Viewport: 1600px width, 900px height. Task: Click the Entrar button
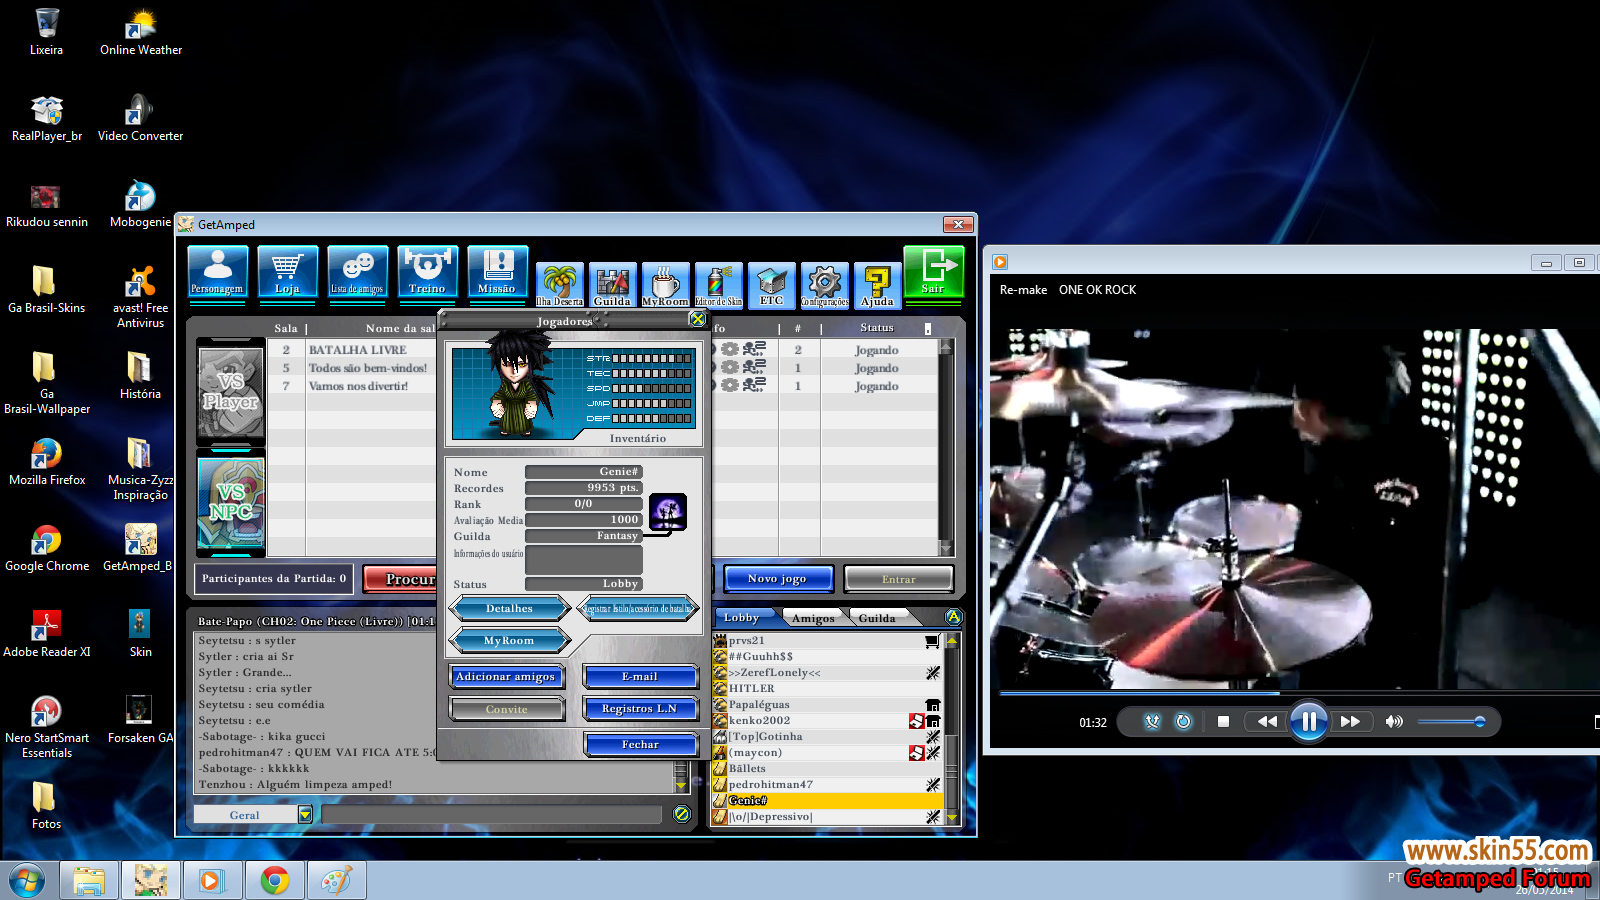(898, 579)
